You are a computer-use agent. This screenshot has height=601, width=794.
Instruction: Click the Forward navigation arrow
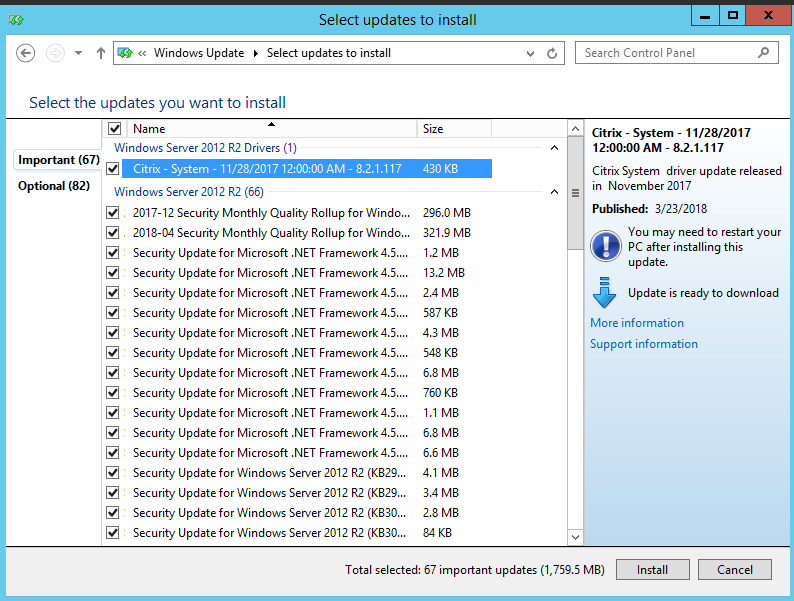click(x=55, y=53)
